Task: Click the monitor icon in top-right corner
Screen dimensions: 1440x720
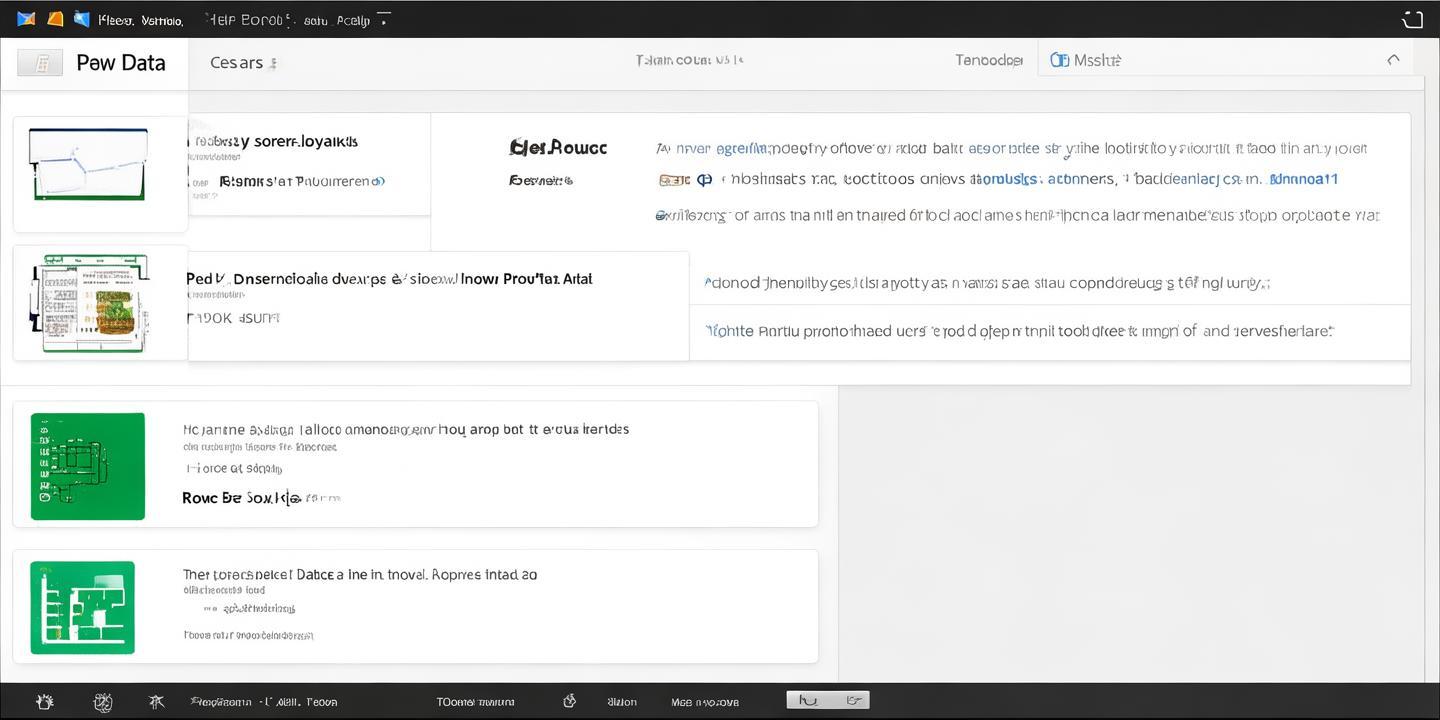Action: [x=1413, y=18]
